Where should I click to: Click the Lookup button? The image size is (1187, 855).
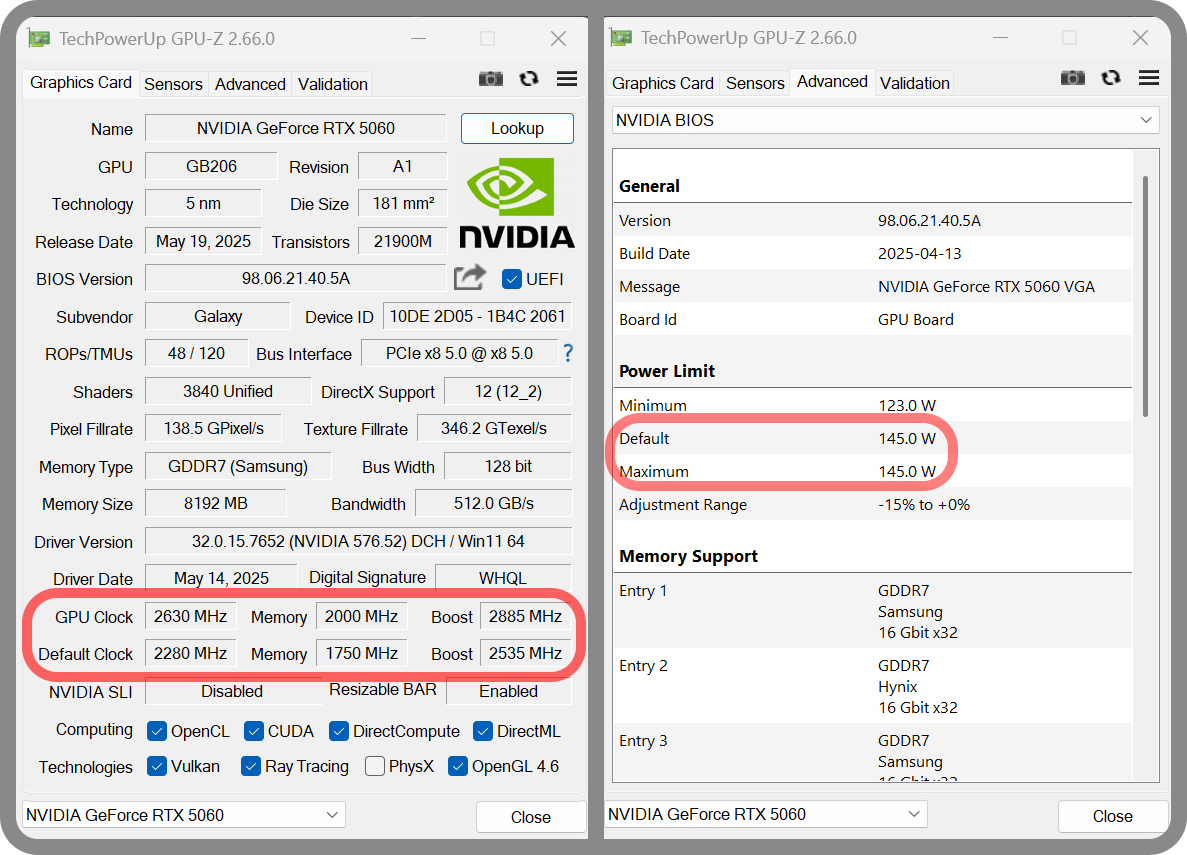(x=517, y=129)
